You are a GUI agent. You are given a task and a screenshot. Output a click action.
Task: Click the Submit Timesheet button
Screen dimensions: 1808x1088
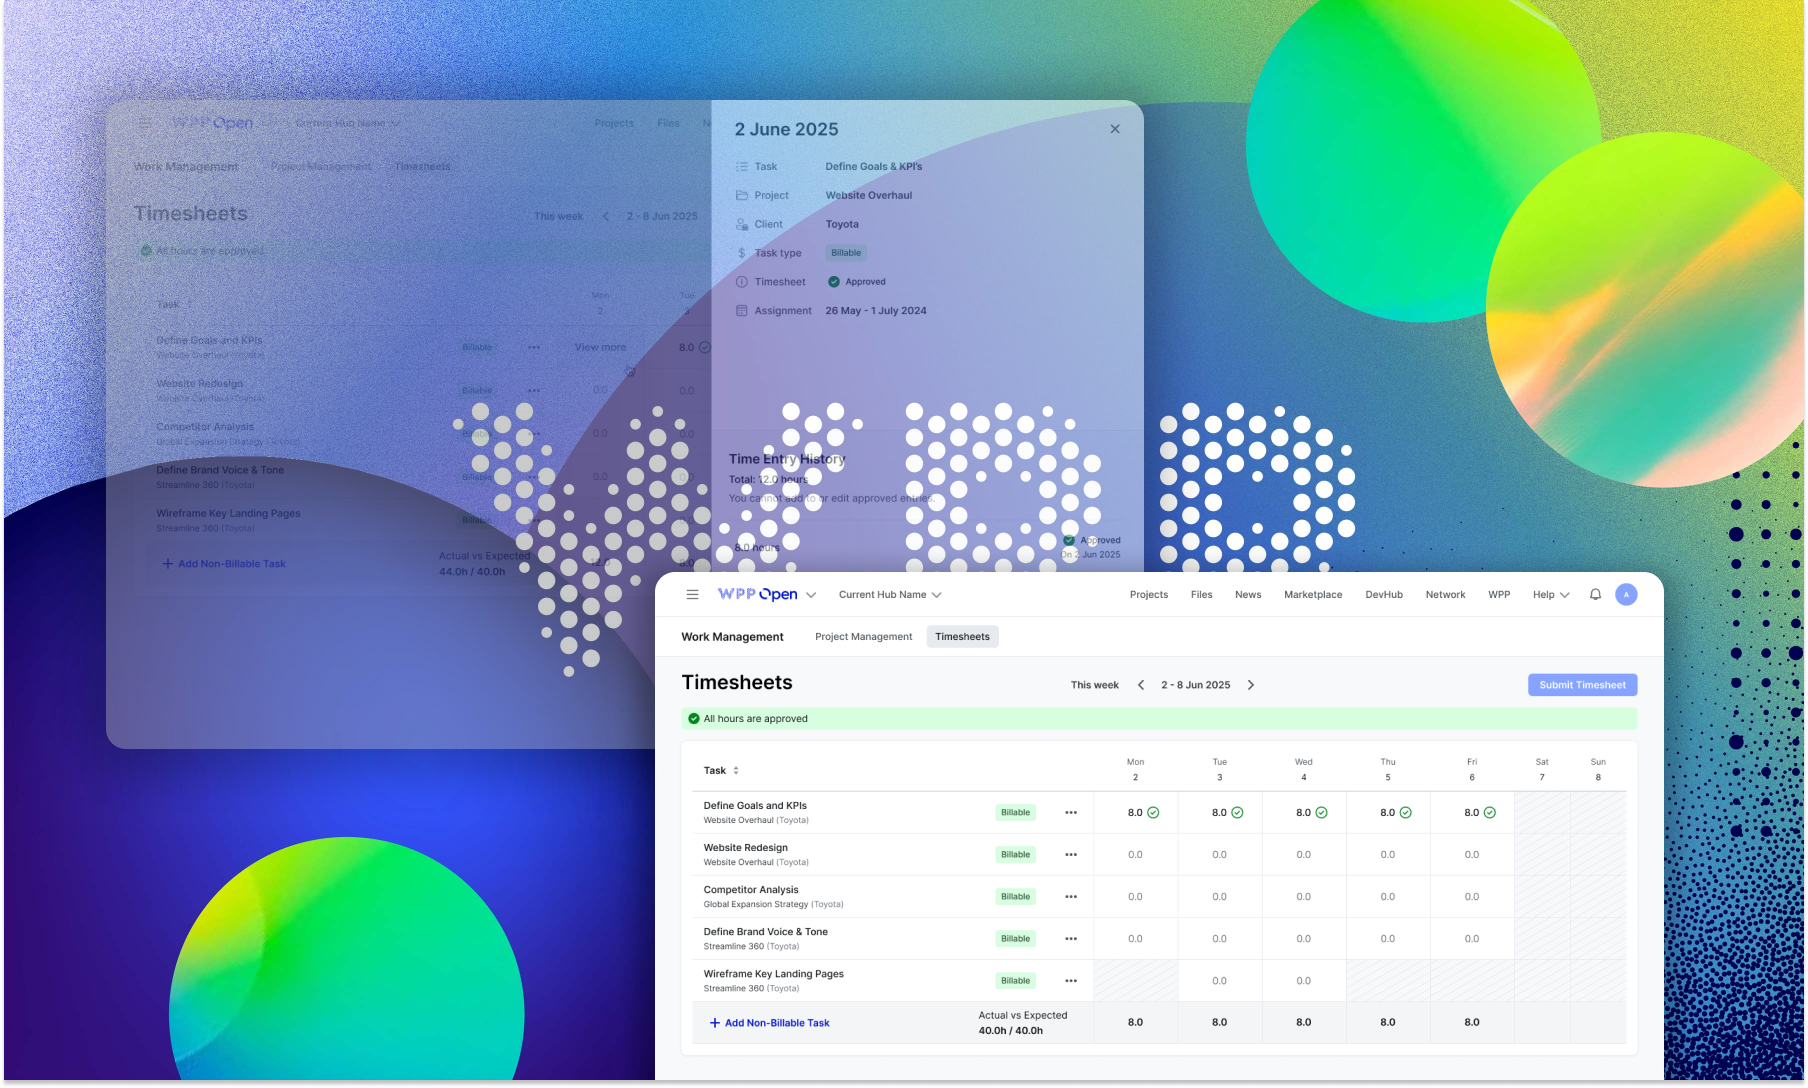pyautogui.click(x=1582, y=685)
